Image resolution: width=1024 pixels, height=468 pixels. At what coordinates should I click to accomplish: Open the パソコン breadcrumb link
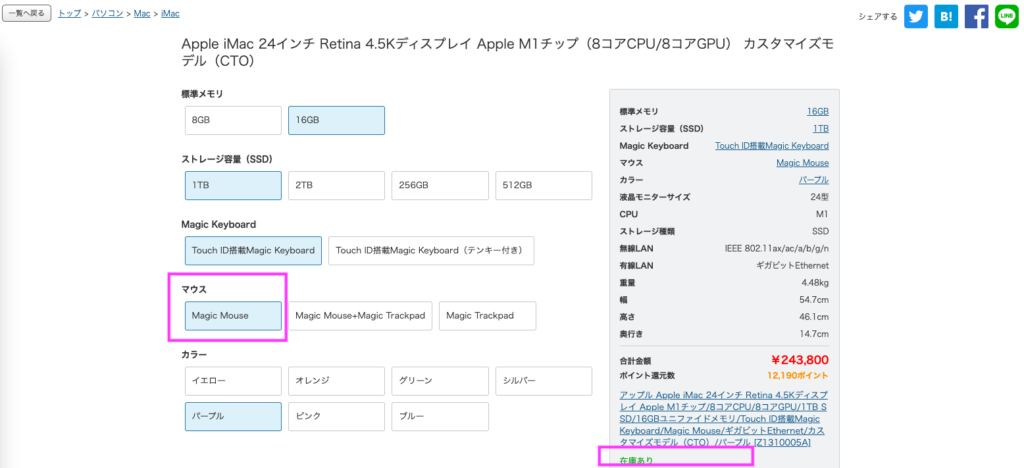tap(107, 14)
